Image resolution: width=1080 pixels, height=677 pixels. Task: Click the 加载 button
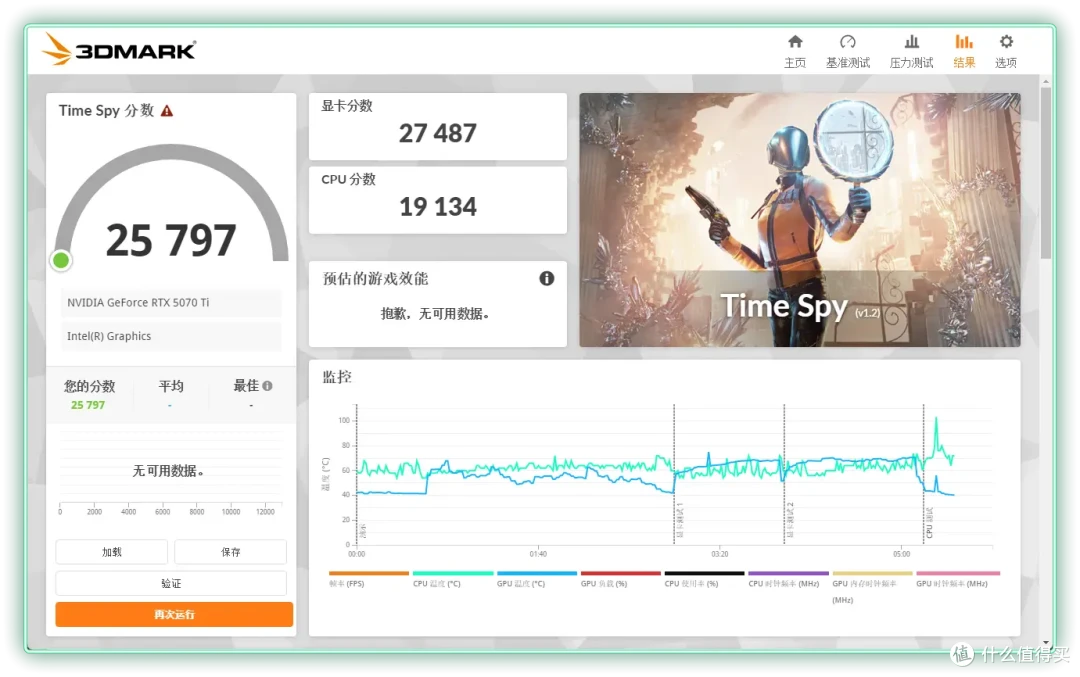(112, 552)
